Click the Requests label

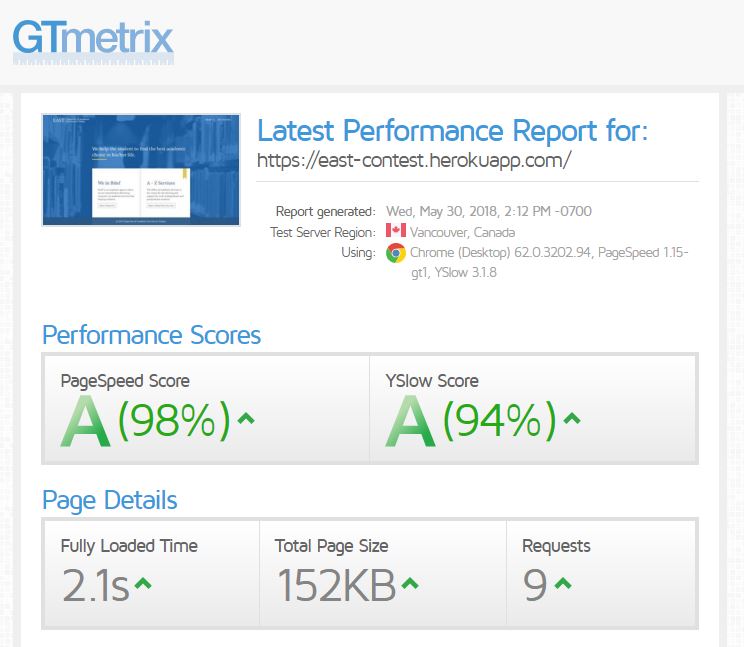(x=556, y=546)
